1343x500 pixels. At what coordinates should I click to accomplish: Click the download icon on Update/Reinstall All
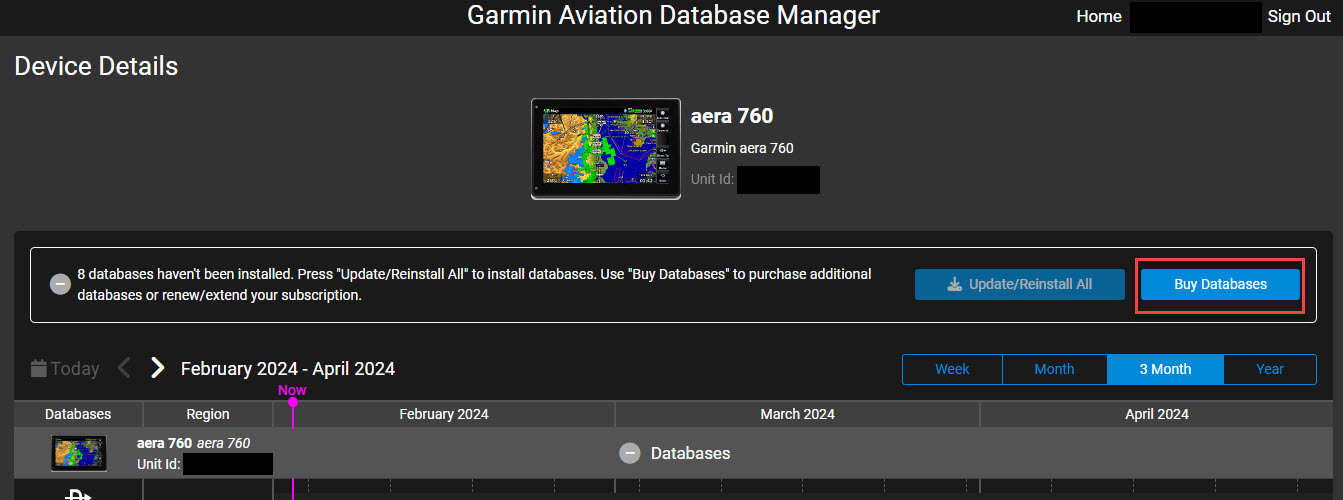tap(955, 284)
